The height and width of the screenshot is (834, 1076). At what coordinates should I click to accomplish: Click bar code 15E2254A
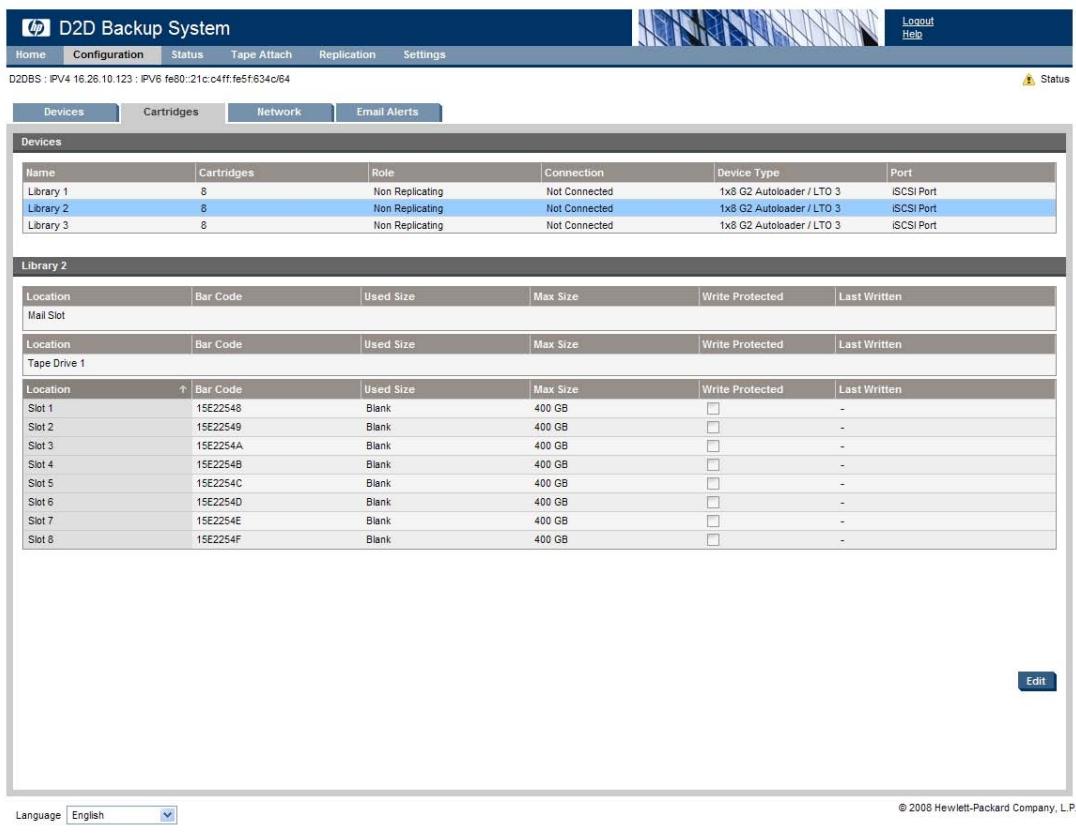coord(220,446)
